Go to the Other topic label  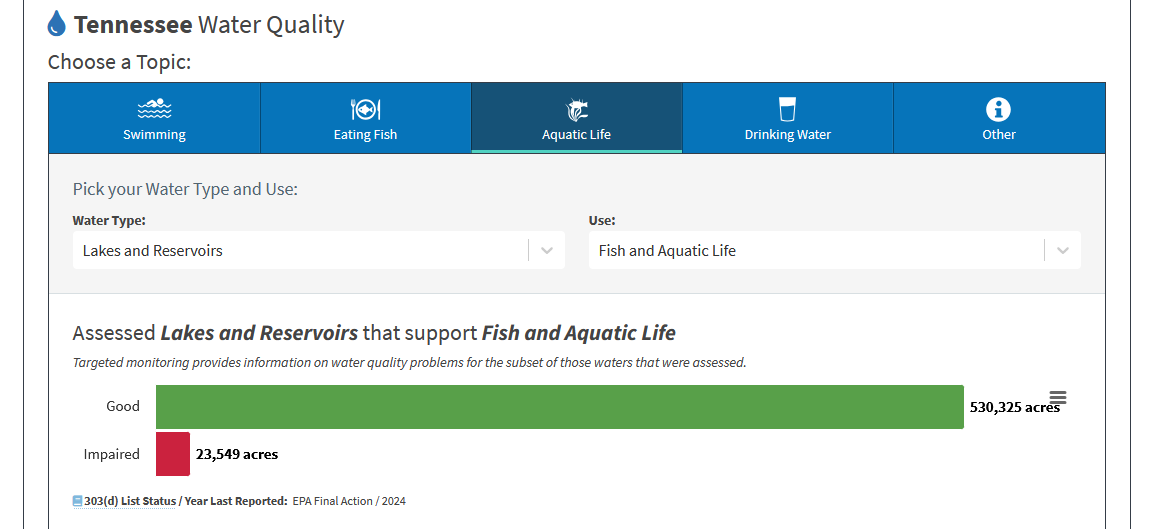click(998, 135)
